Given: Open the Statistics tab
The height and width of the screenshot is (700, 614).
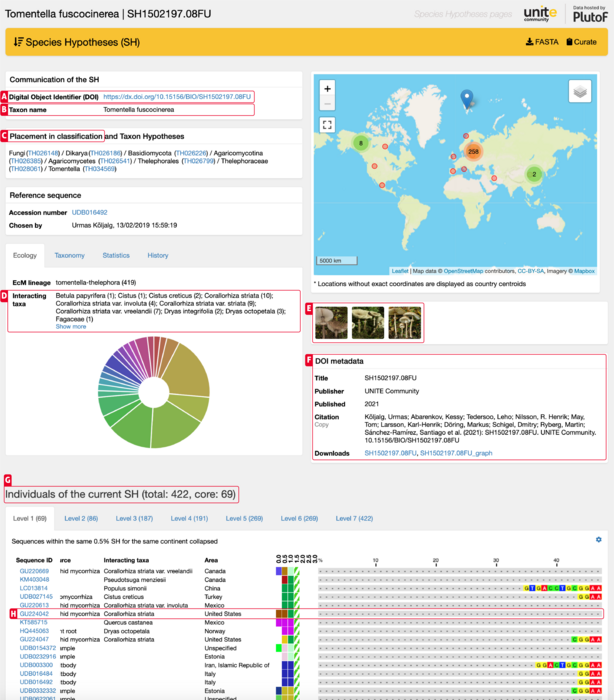Looking at the screenshot, I should tap(115, 255).
